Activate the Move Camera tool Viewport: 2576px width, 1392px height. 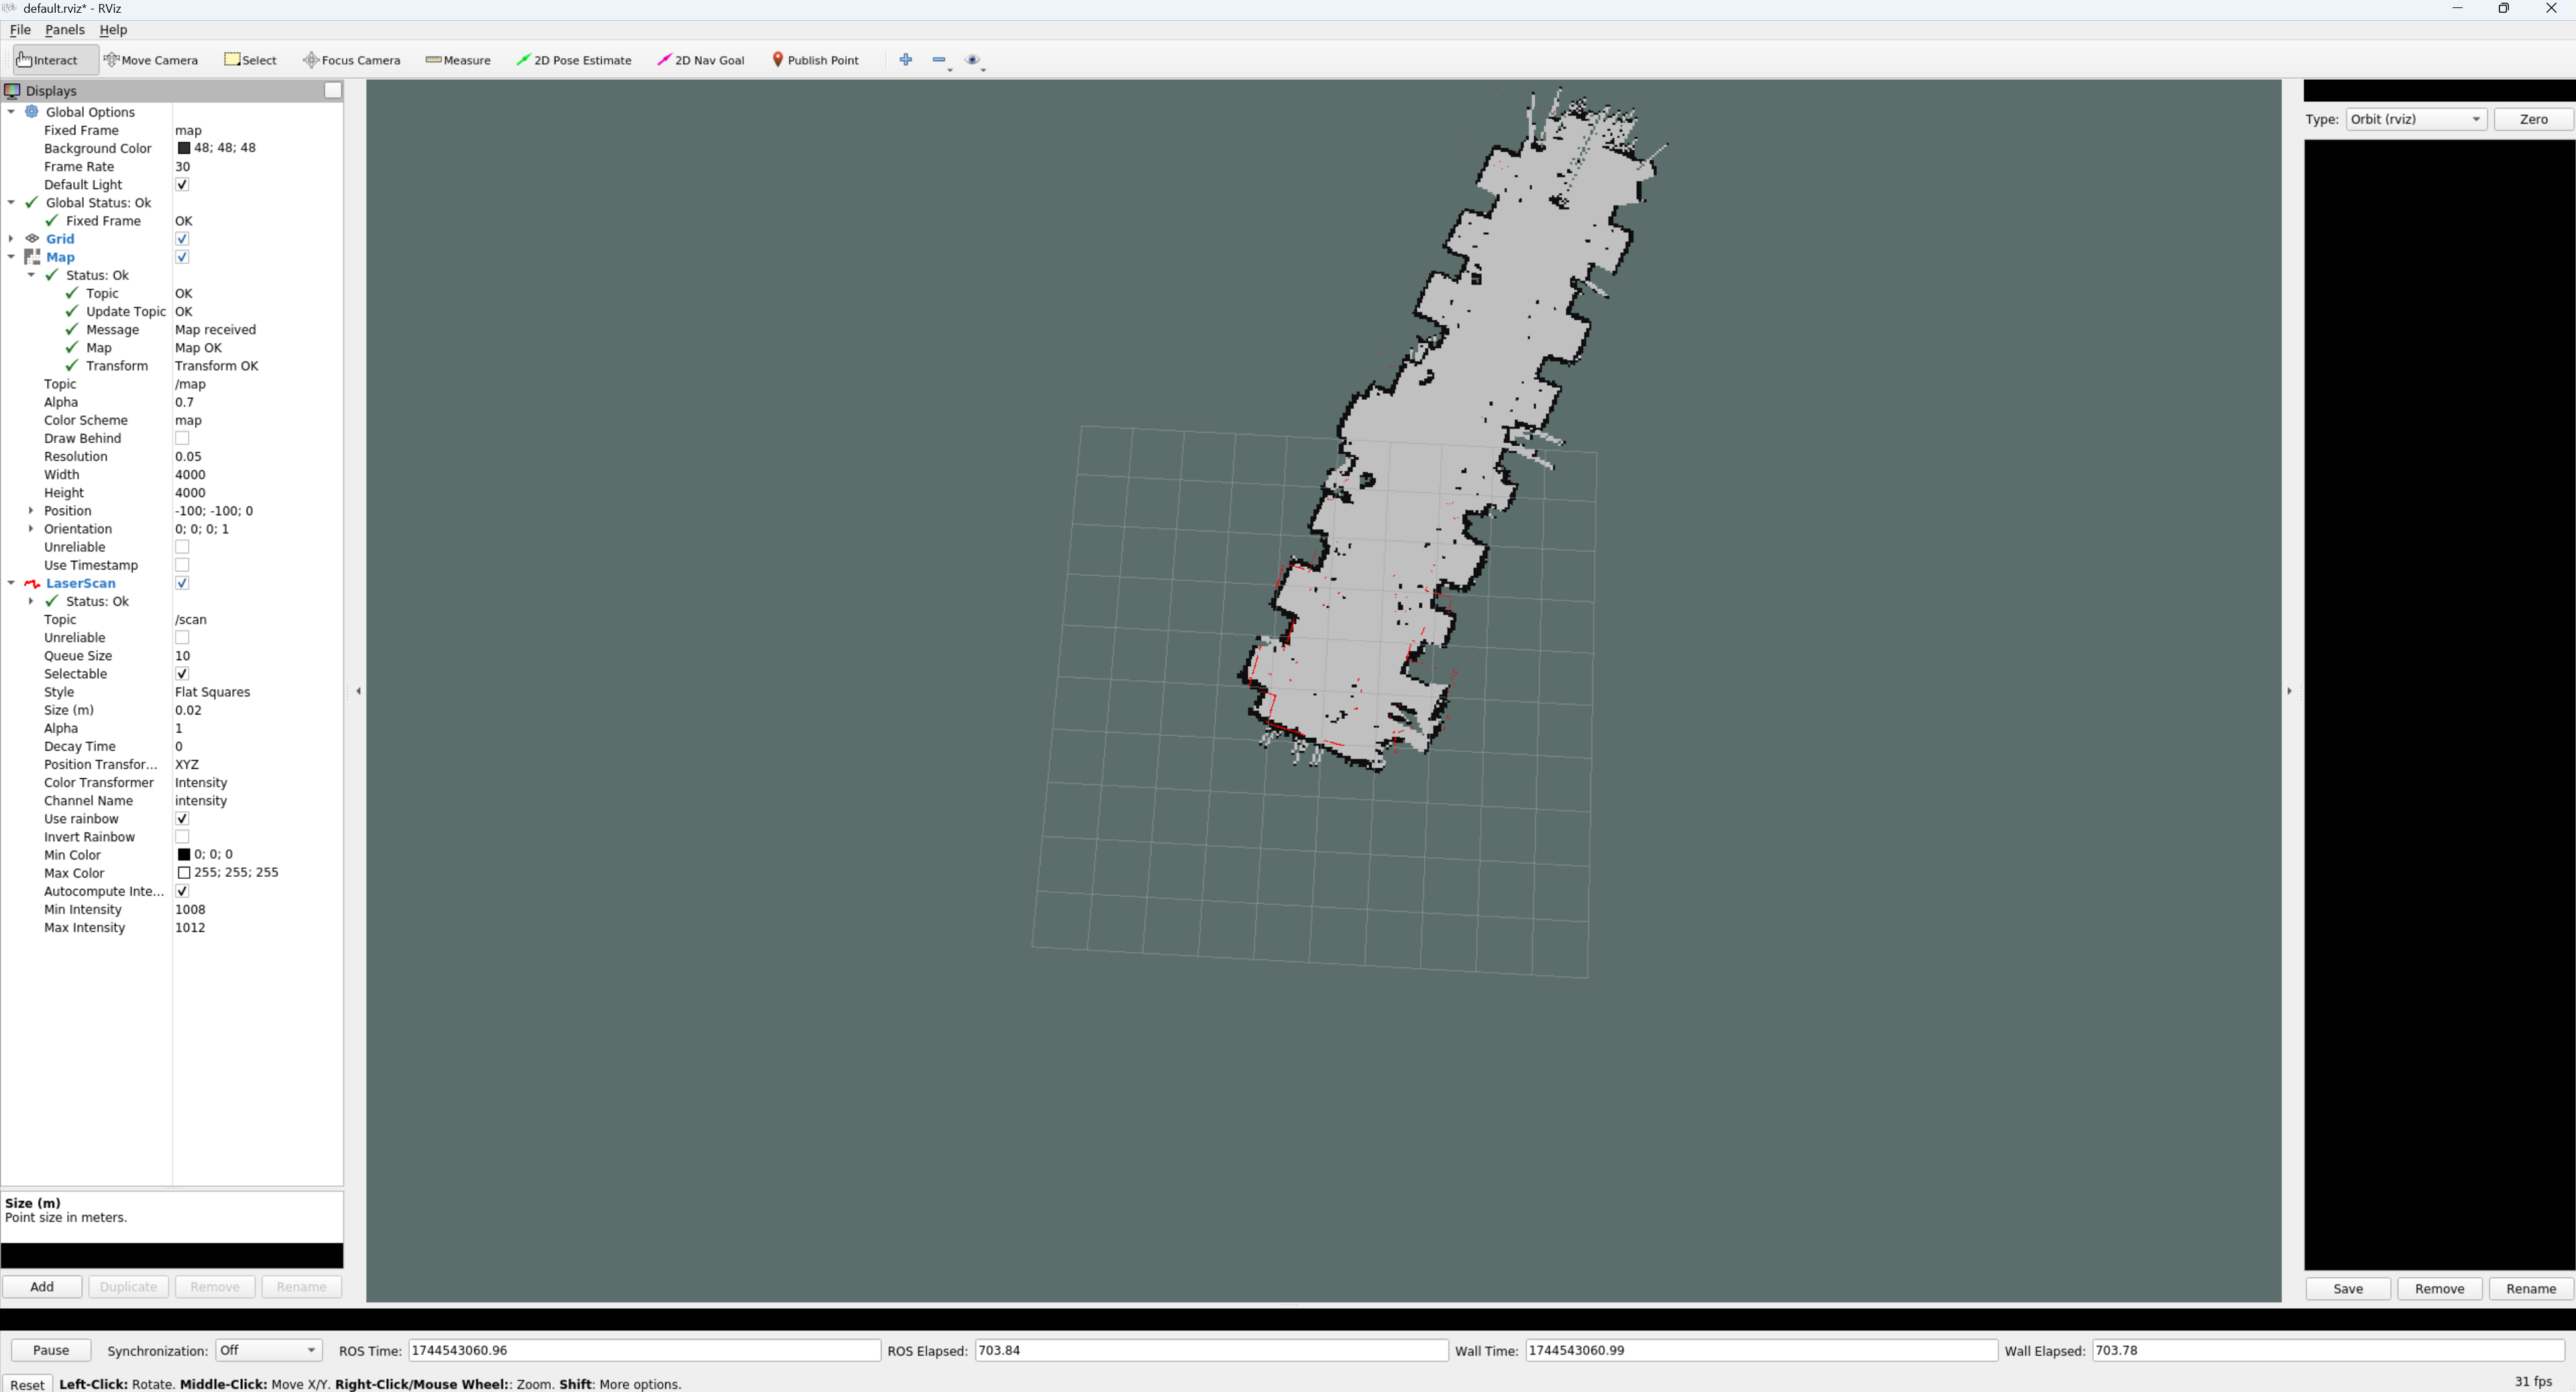pos(151,59)
